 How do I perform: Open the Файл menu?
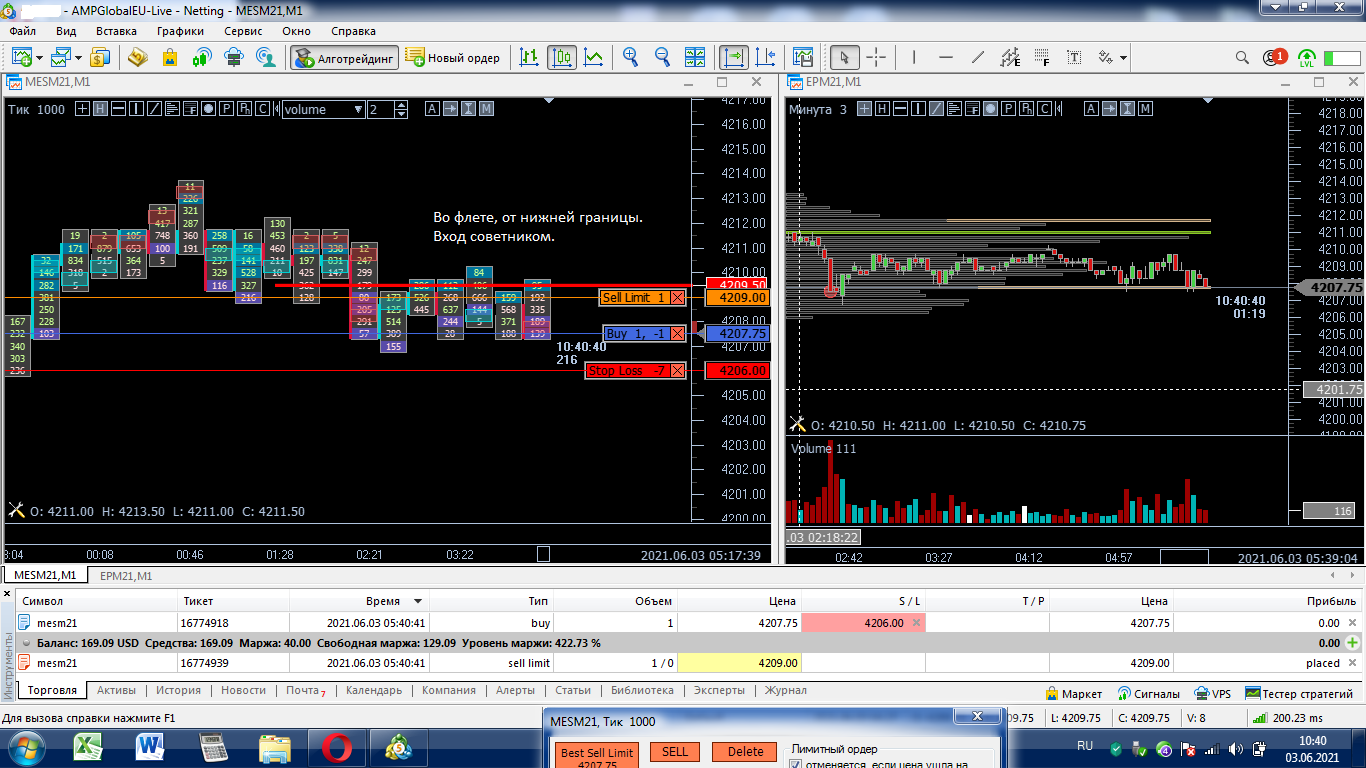tap(22, 31)
